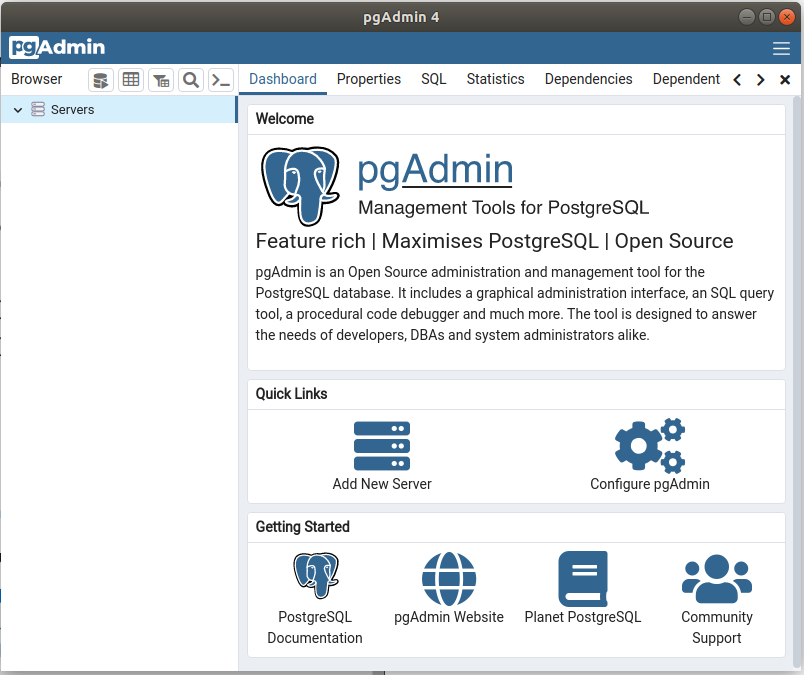Screen dimensions: 804x675
Task: Launch the PSQL terminal tool icon
Action: 221,80
